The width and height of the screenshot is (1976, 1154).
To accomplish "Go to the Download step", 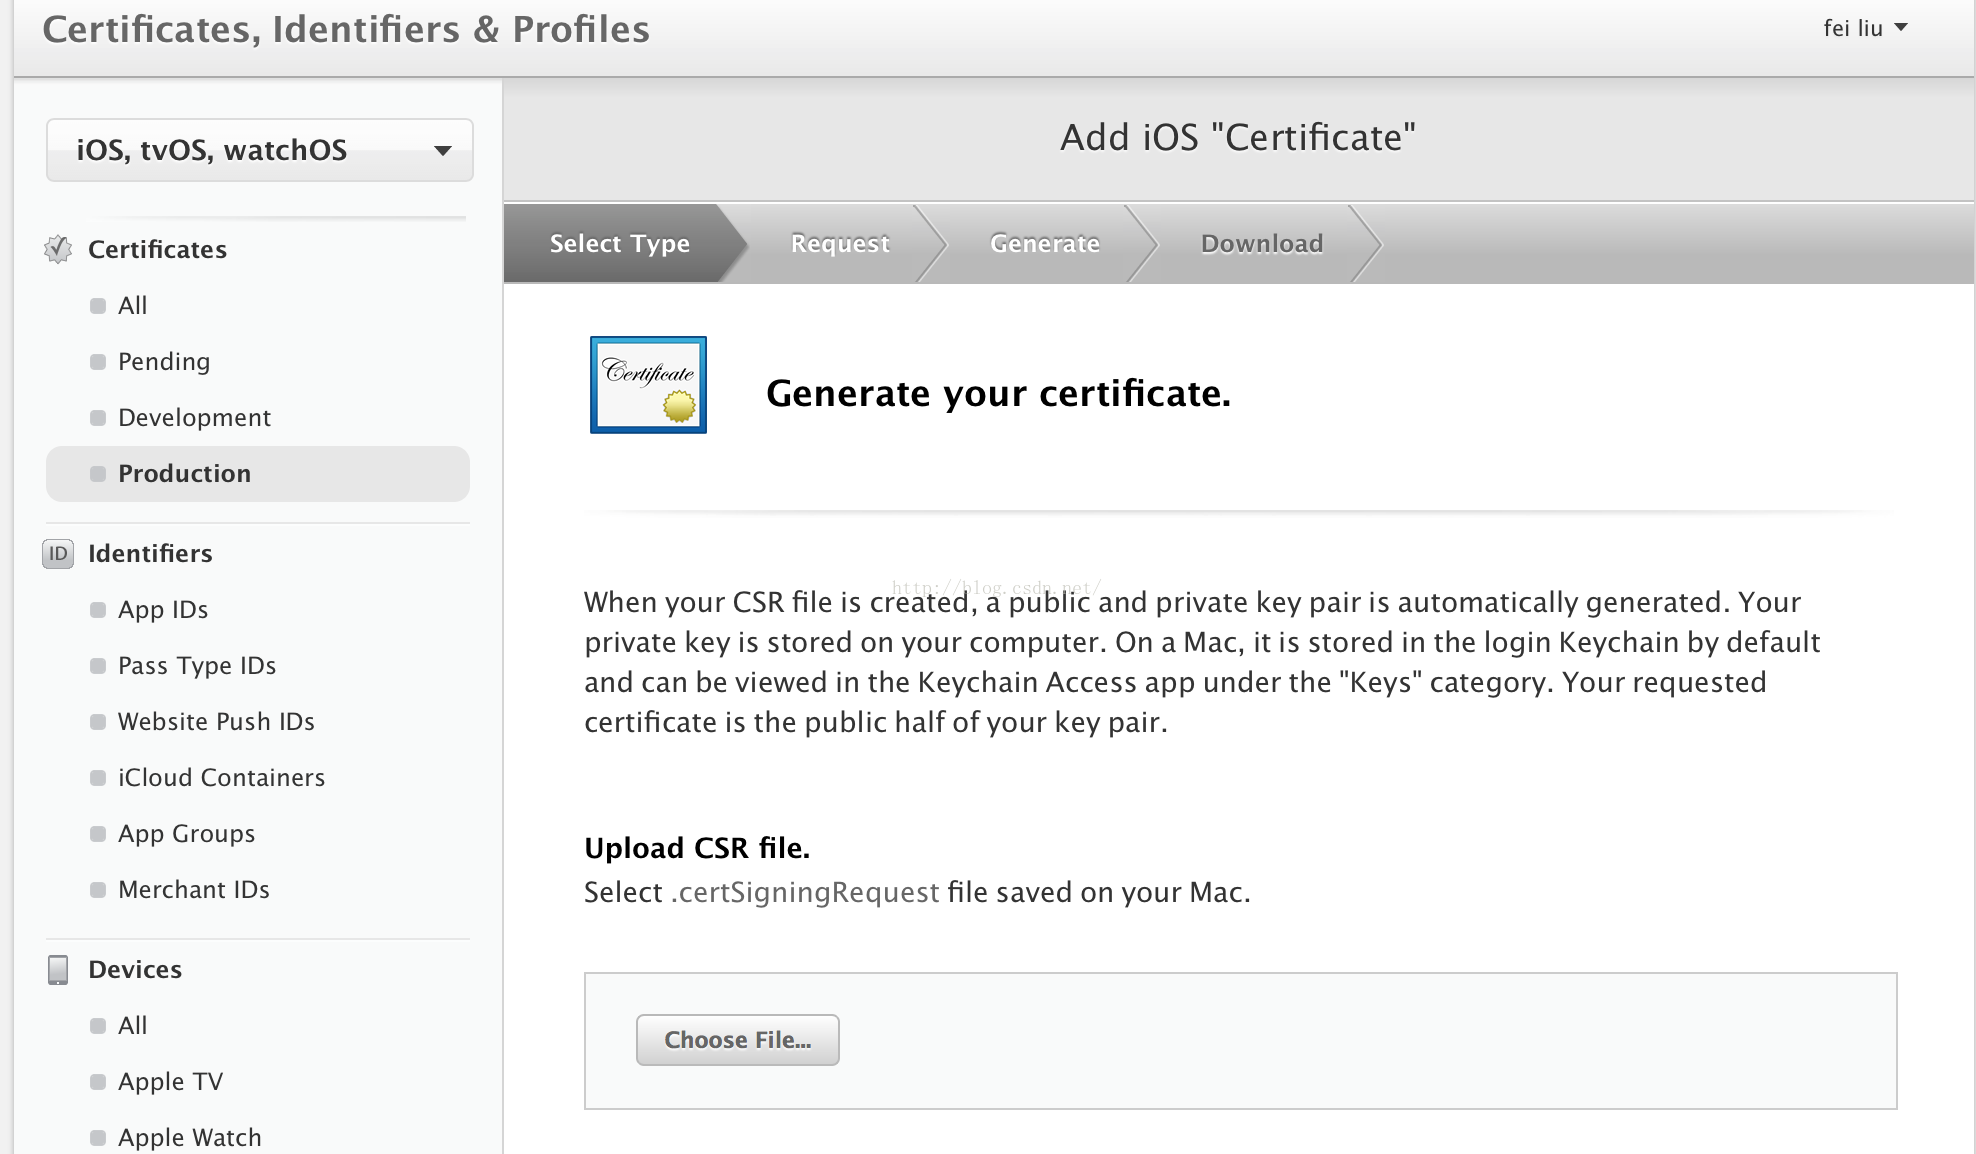I will pos(1261,243).
